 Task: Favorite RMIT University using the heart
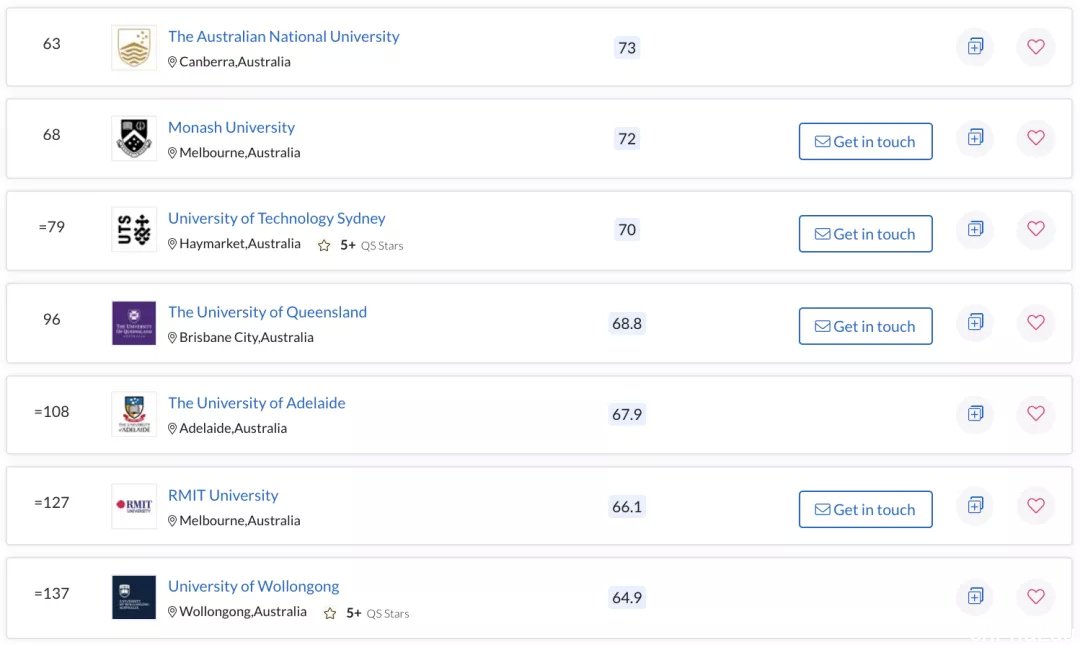(1035, 506)
